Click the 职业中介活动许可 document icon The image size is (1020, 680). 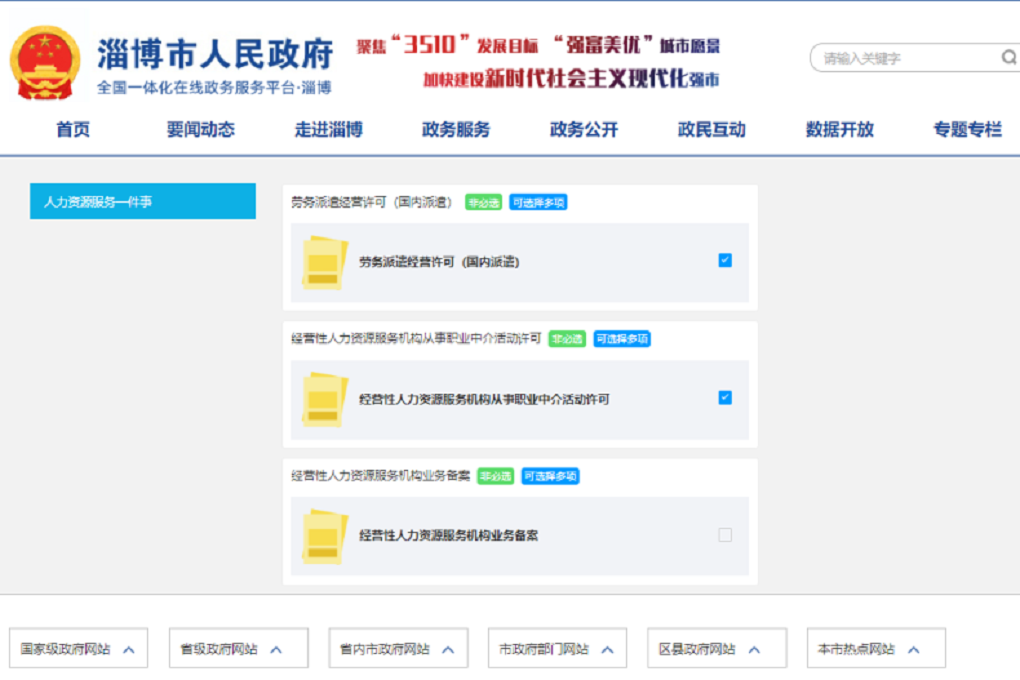click(x=325, y=400)
